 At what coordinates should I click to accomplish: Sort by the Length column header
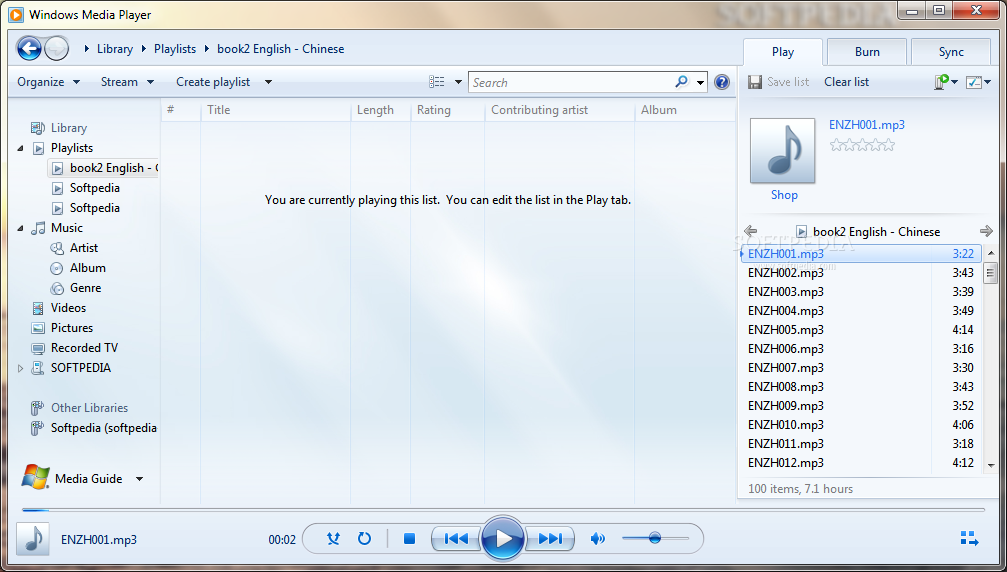click(381, 110)
